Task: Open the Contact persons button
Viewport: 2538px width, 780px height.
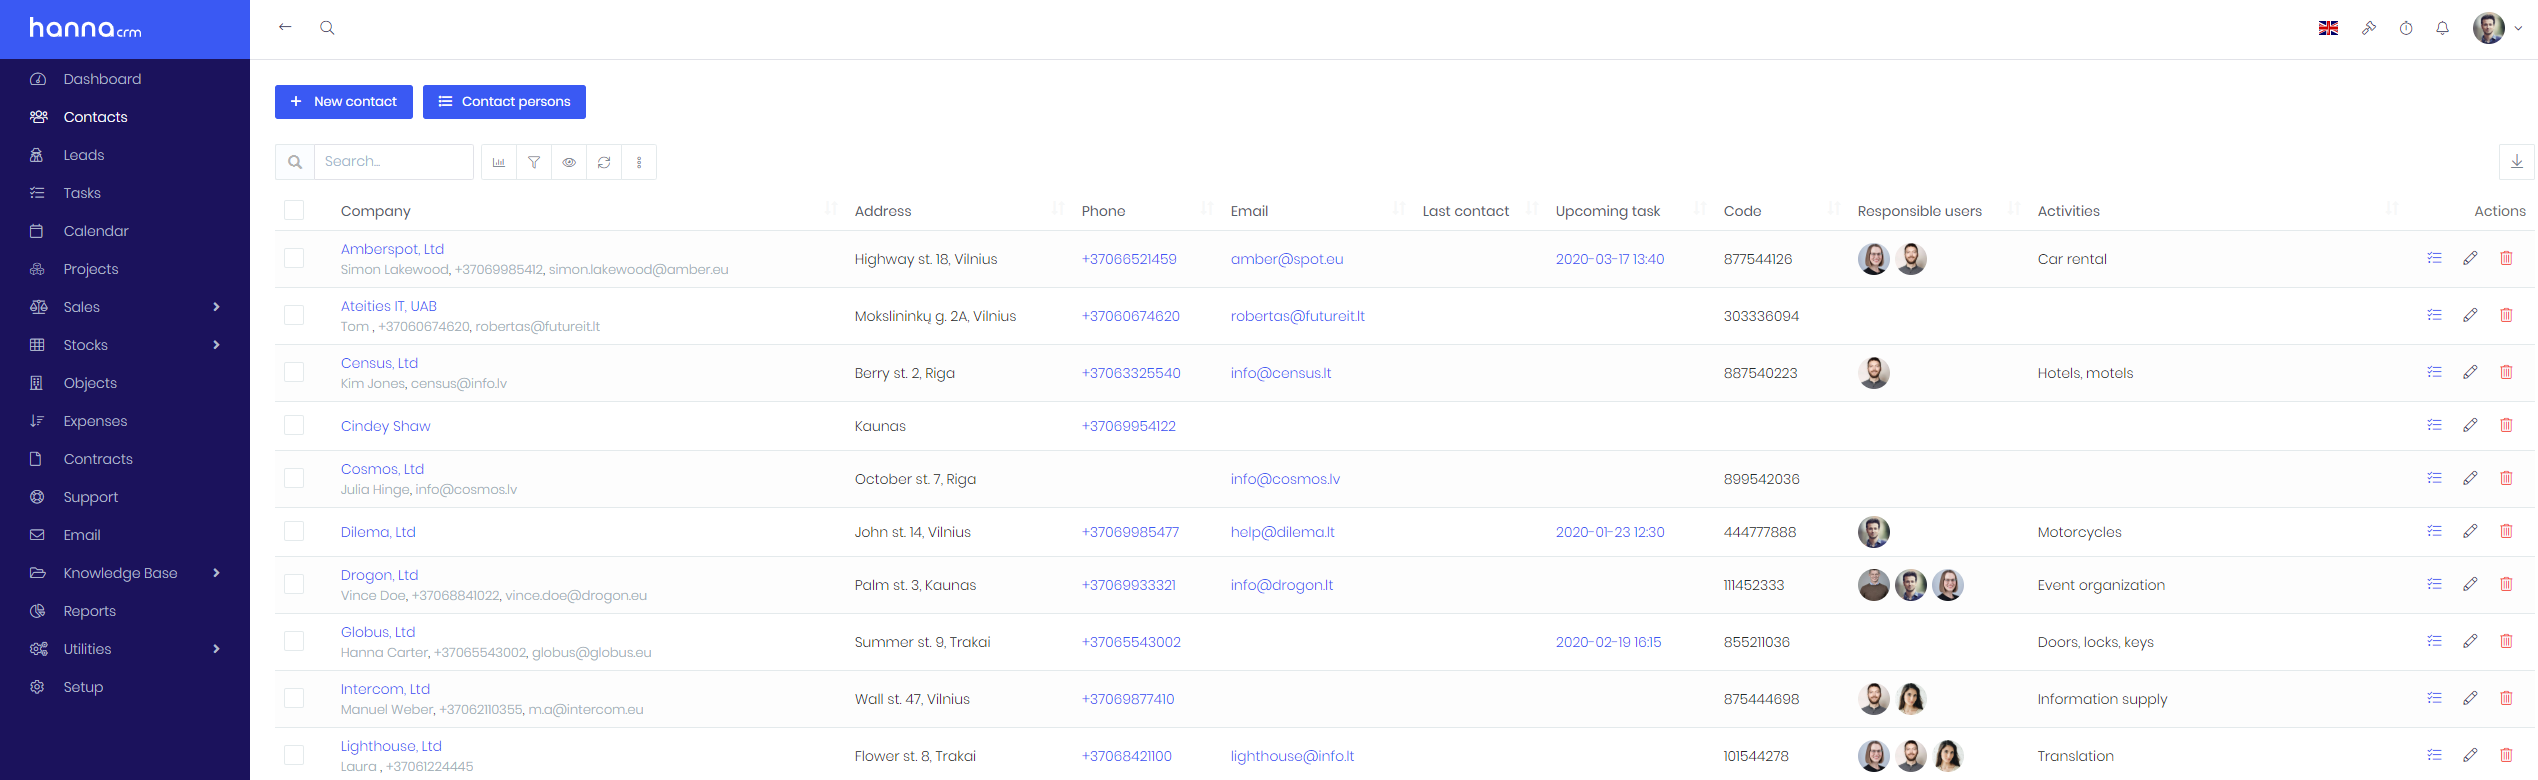Action: pos(504,102)
